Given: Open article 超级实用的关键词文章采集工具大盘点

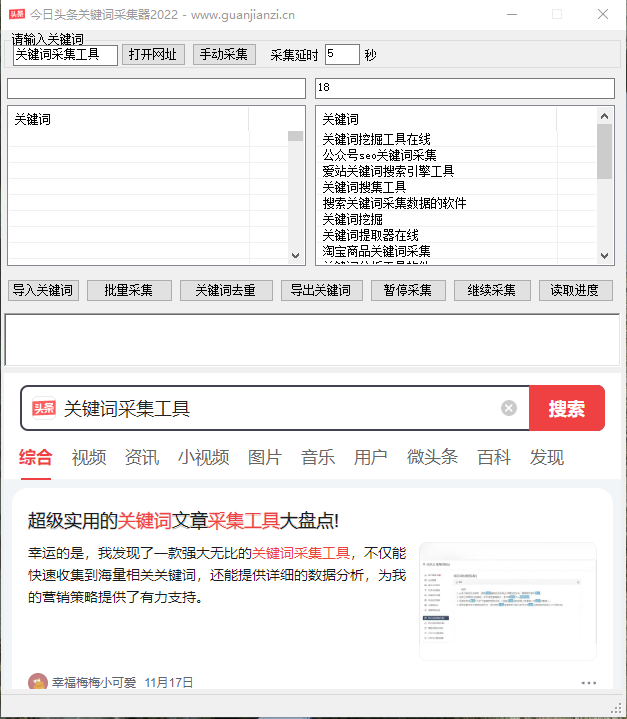Looking at the screenshot, I should [x=183, y=521].
